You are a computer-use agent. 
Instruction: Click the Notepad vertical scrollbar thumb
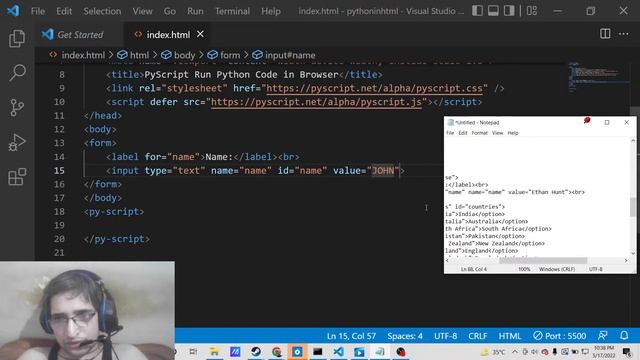[x=633, y=207]
